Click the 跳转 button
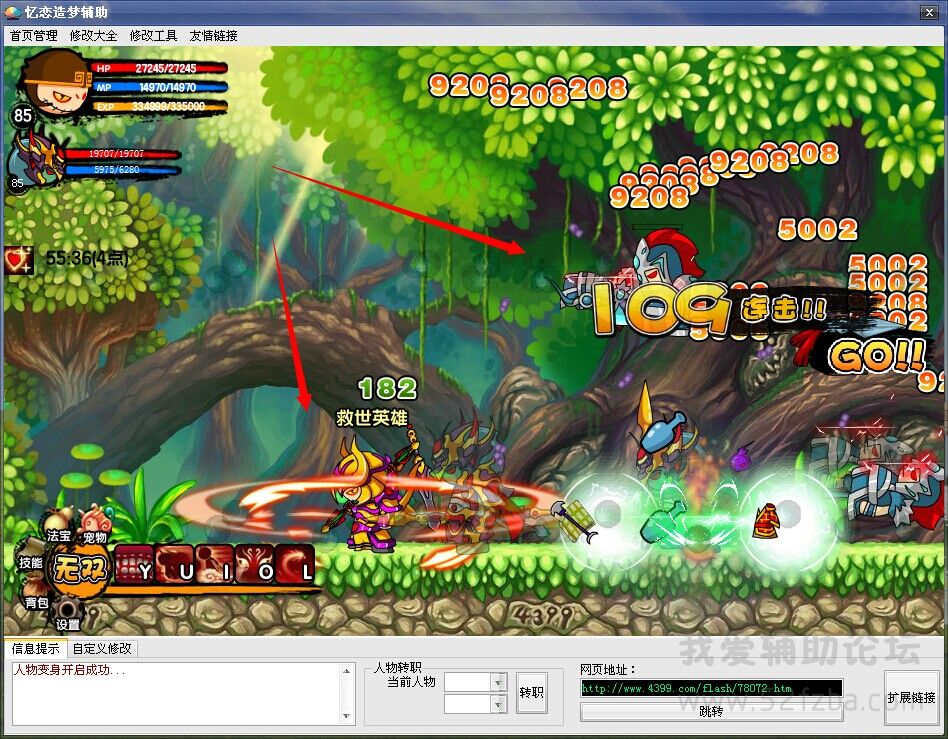 [x=711, y=712]
